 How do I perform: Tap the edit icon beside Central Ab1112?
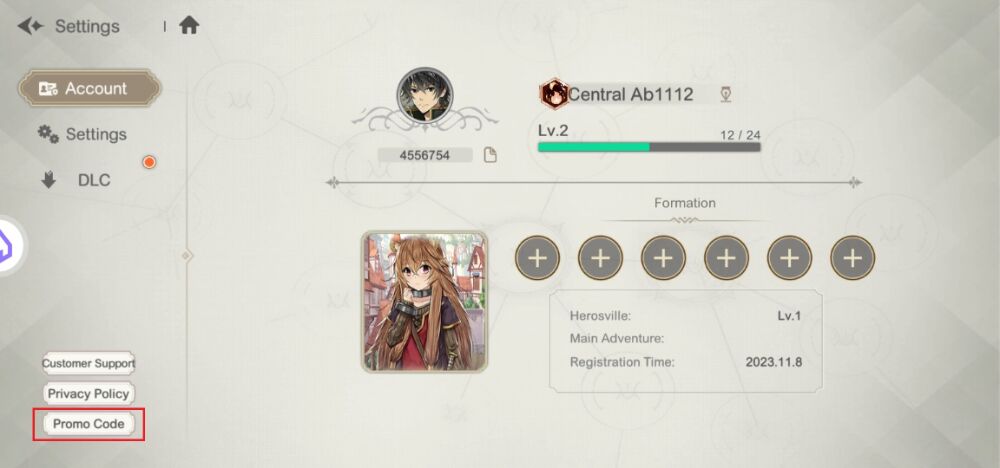click(725, 95)
